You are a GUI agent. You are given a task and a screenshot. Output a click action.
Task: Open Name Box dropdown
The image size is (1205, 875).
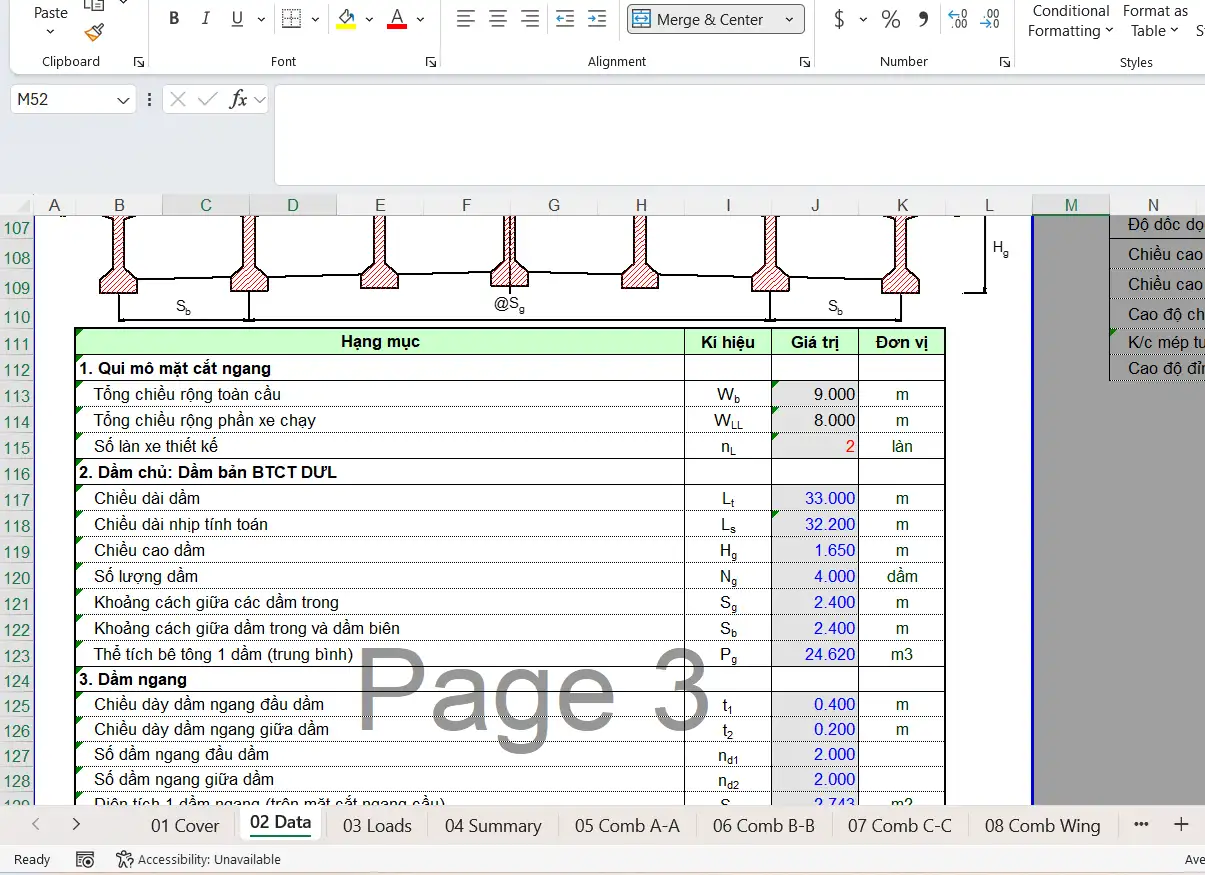point(123,100)
